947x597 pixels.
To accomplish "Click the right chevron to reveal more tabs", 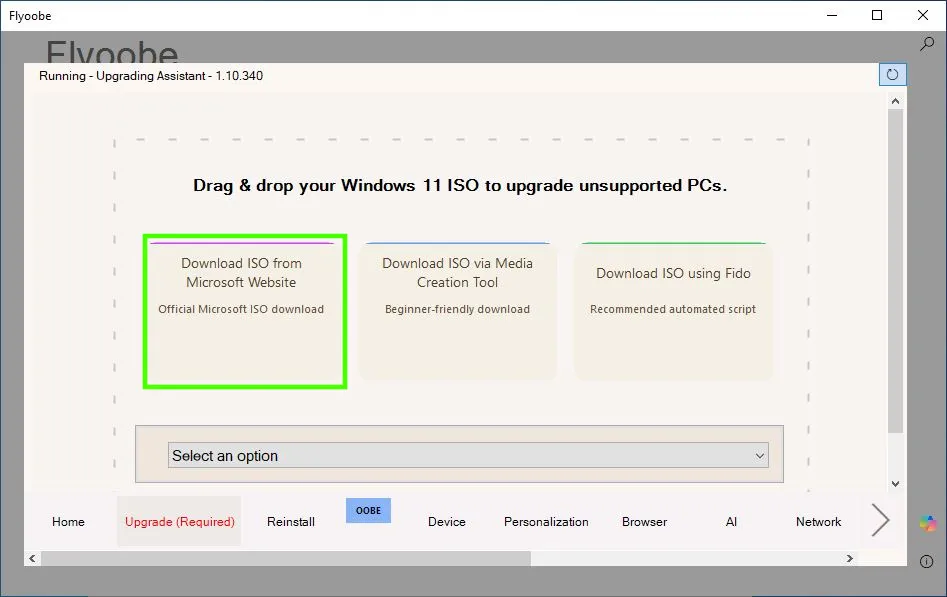I will pyautogui.click(x=879, y=520).
